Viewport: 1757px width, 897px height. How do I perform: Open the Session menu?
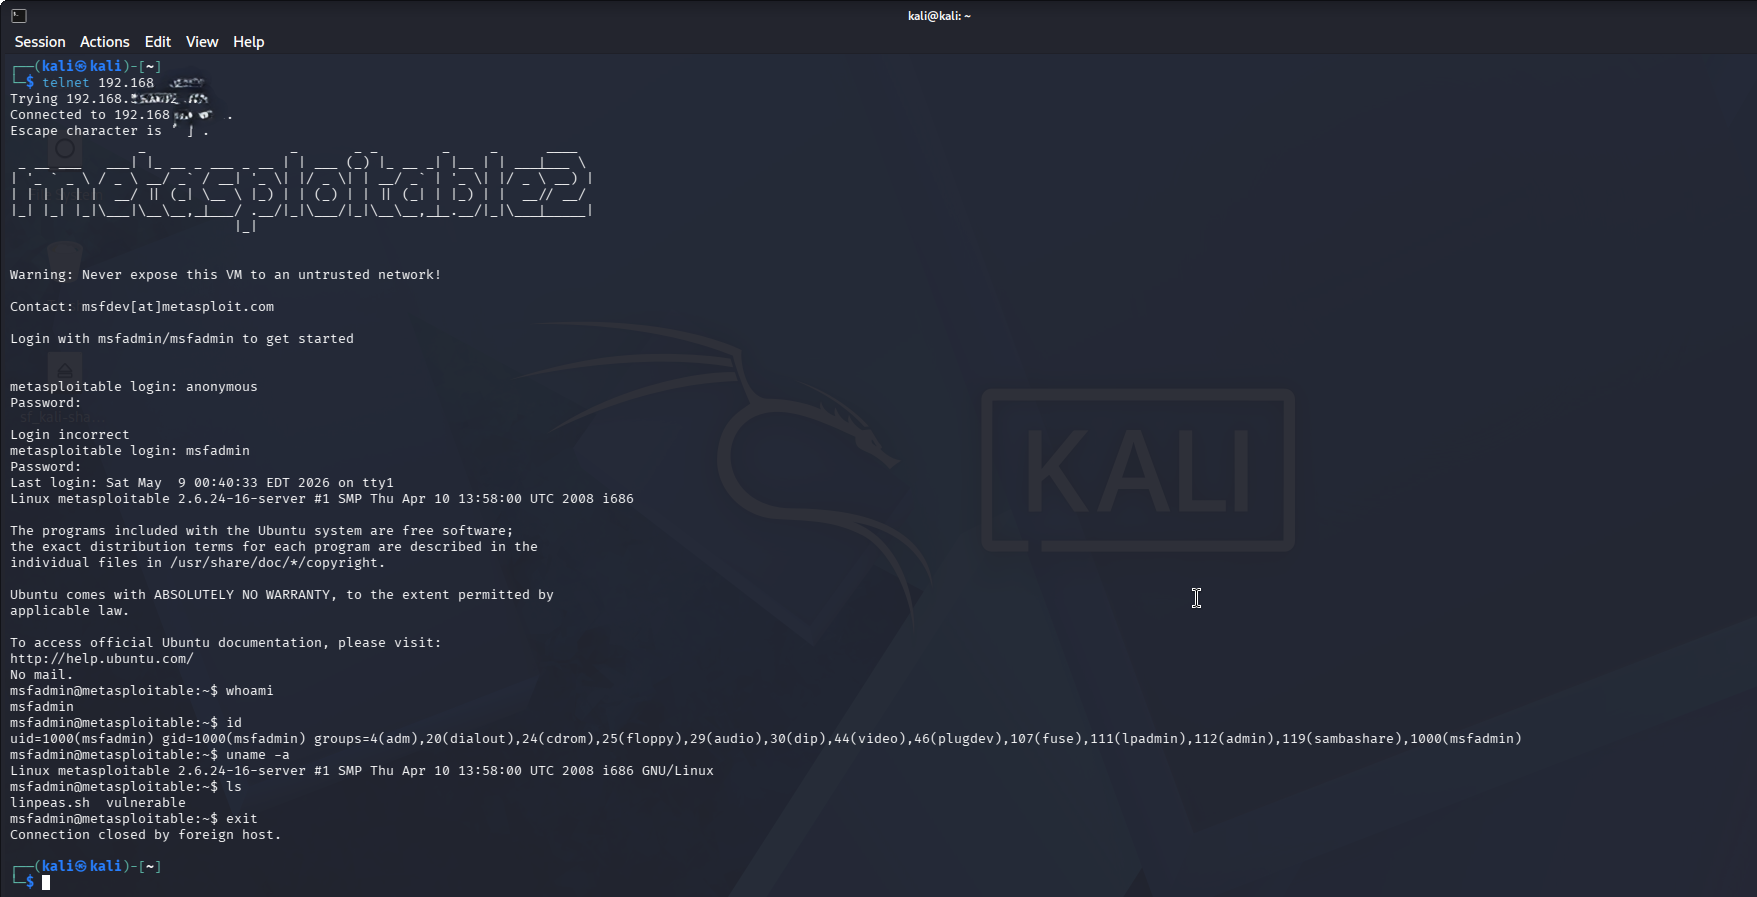(40, 42)
